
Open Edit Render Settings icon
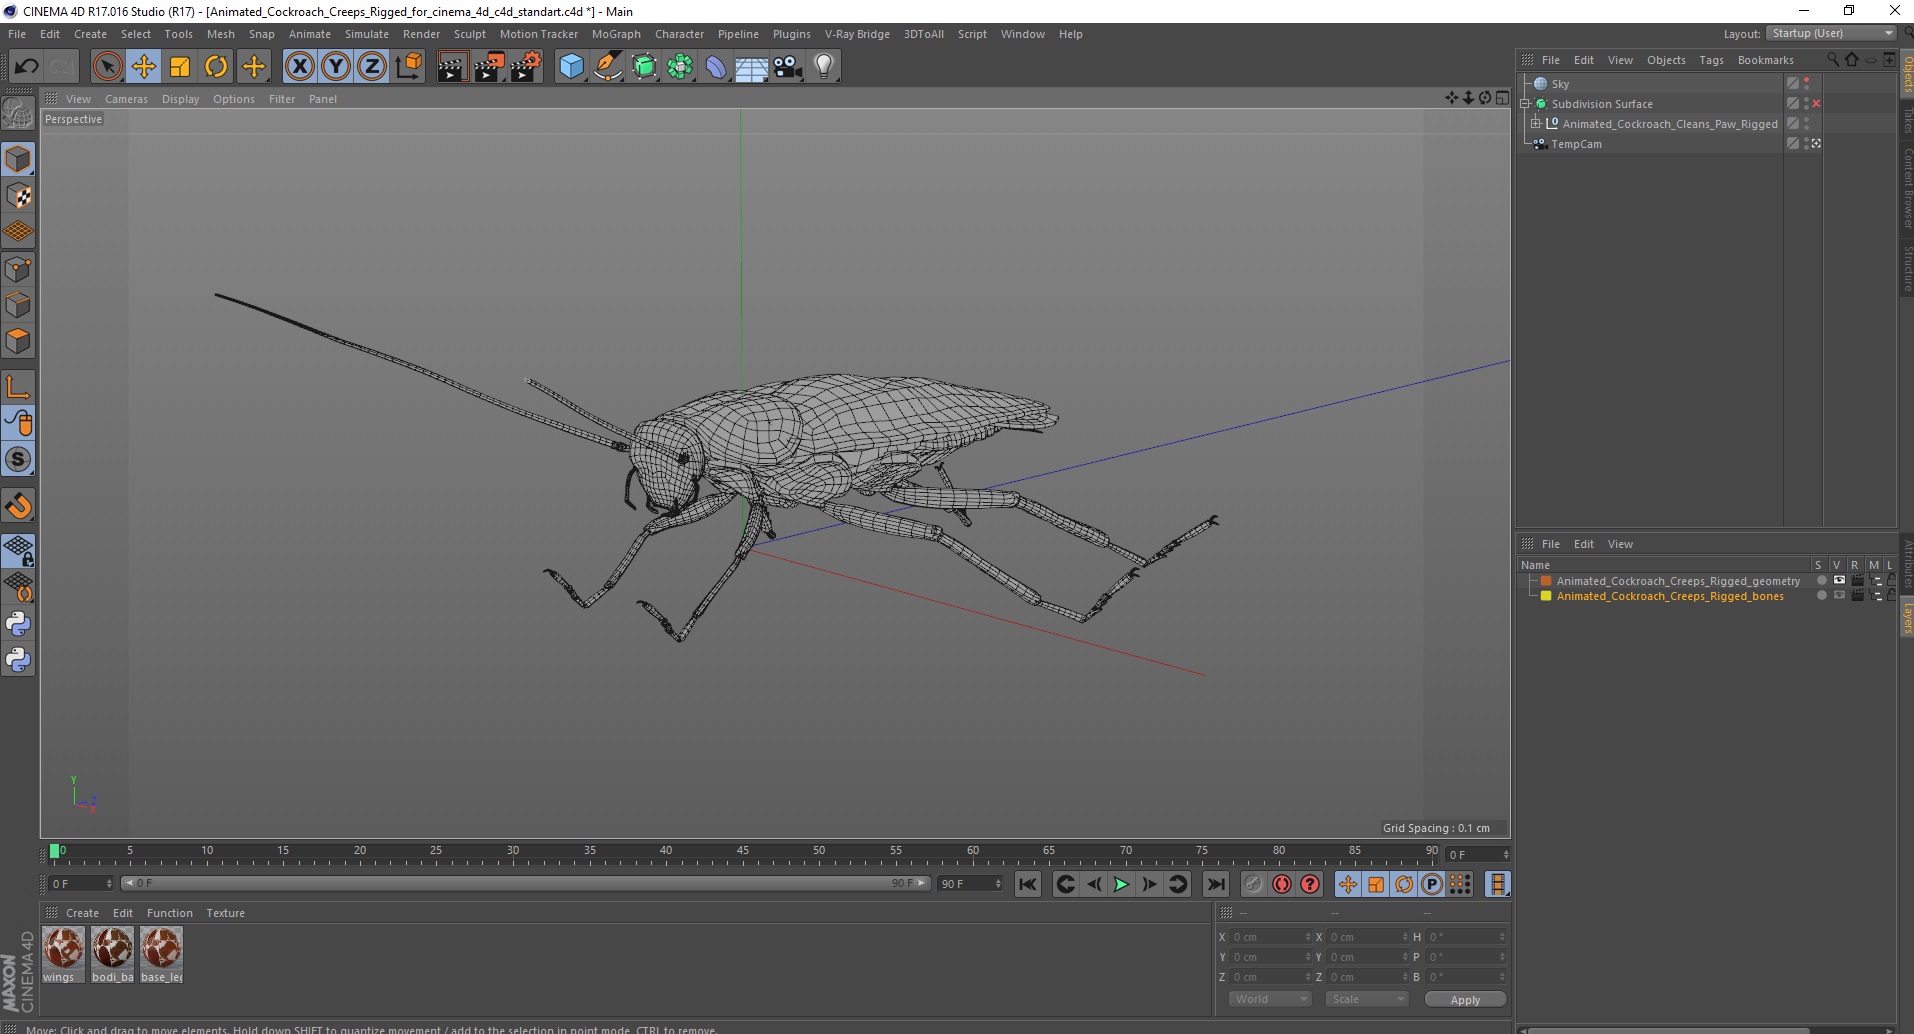[x=525, y=67]
